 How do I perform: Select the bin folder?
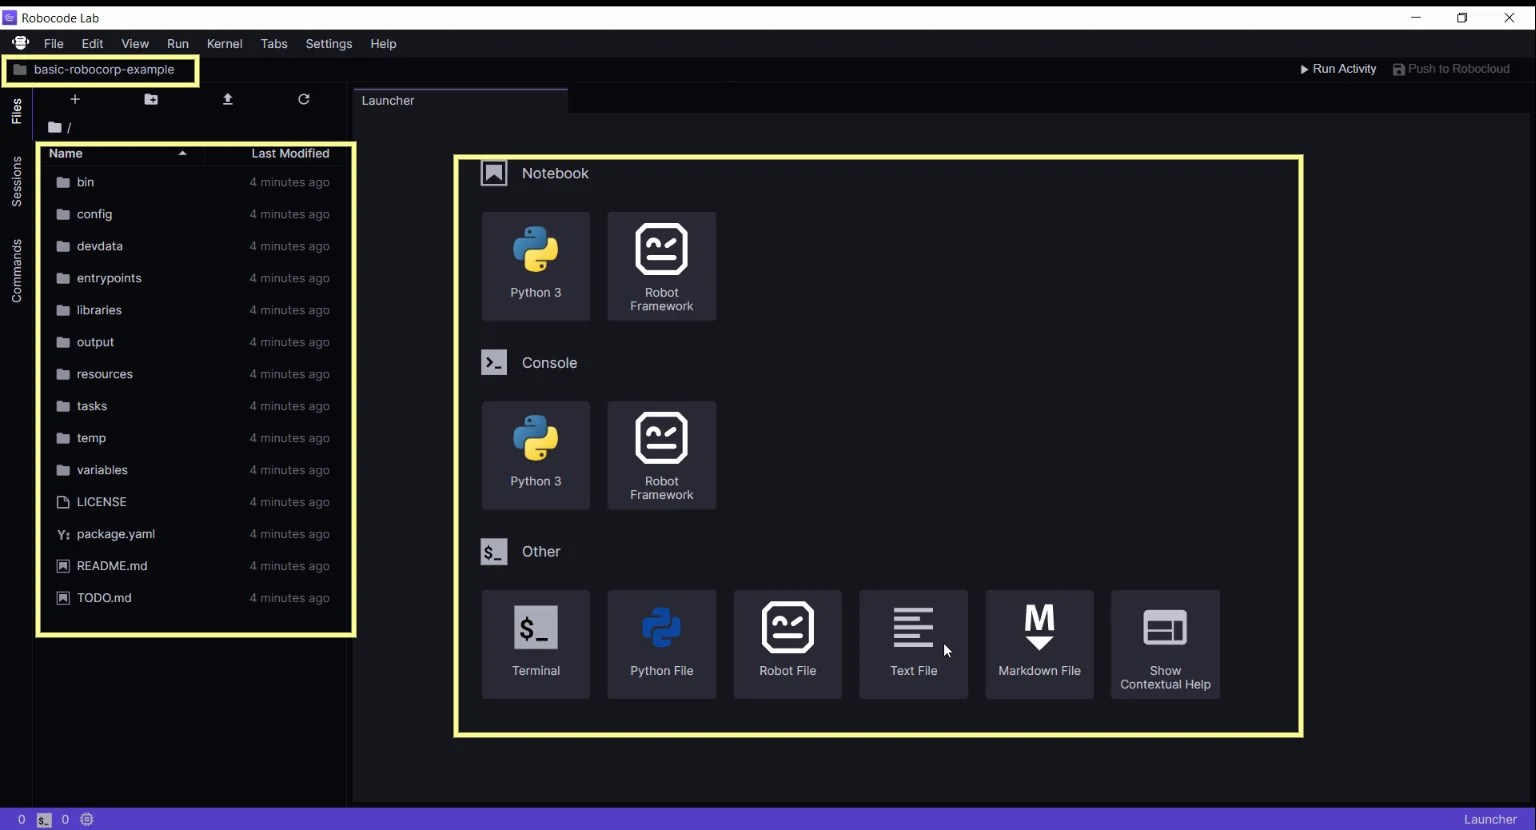click(x=195, y=182)
